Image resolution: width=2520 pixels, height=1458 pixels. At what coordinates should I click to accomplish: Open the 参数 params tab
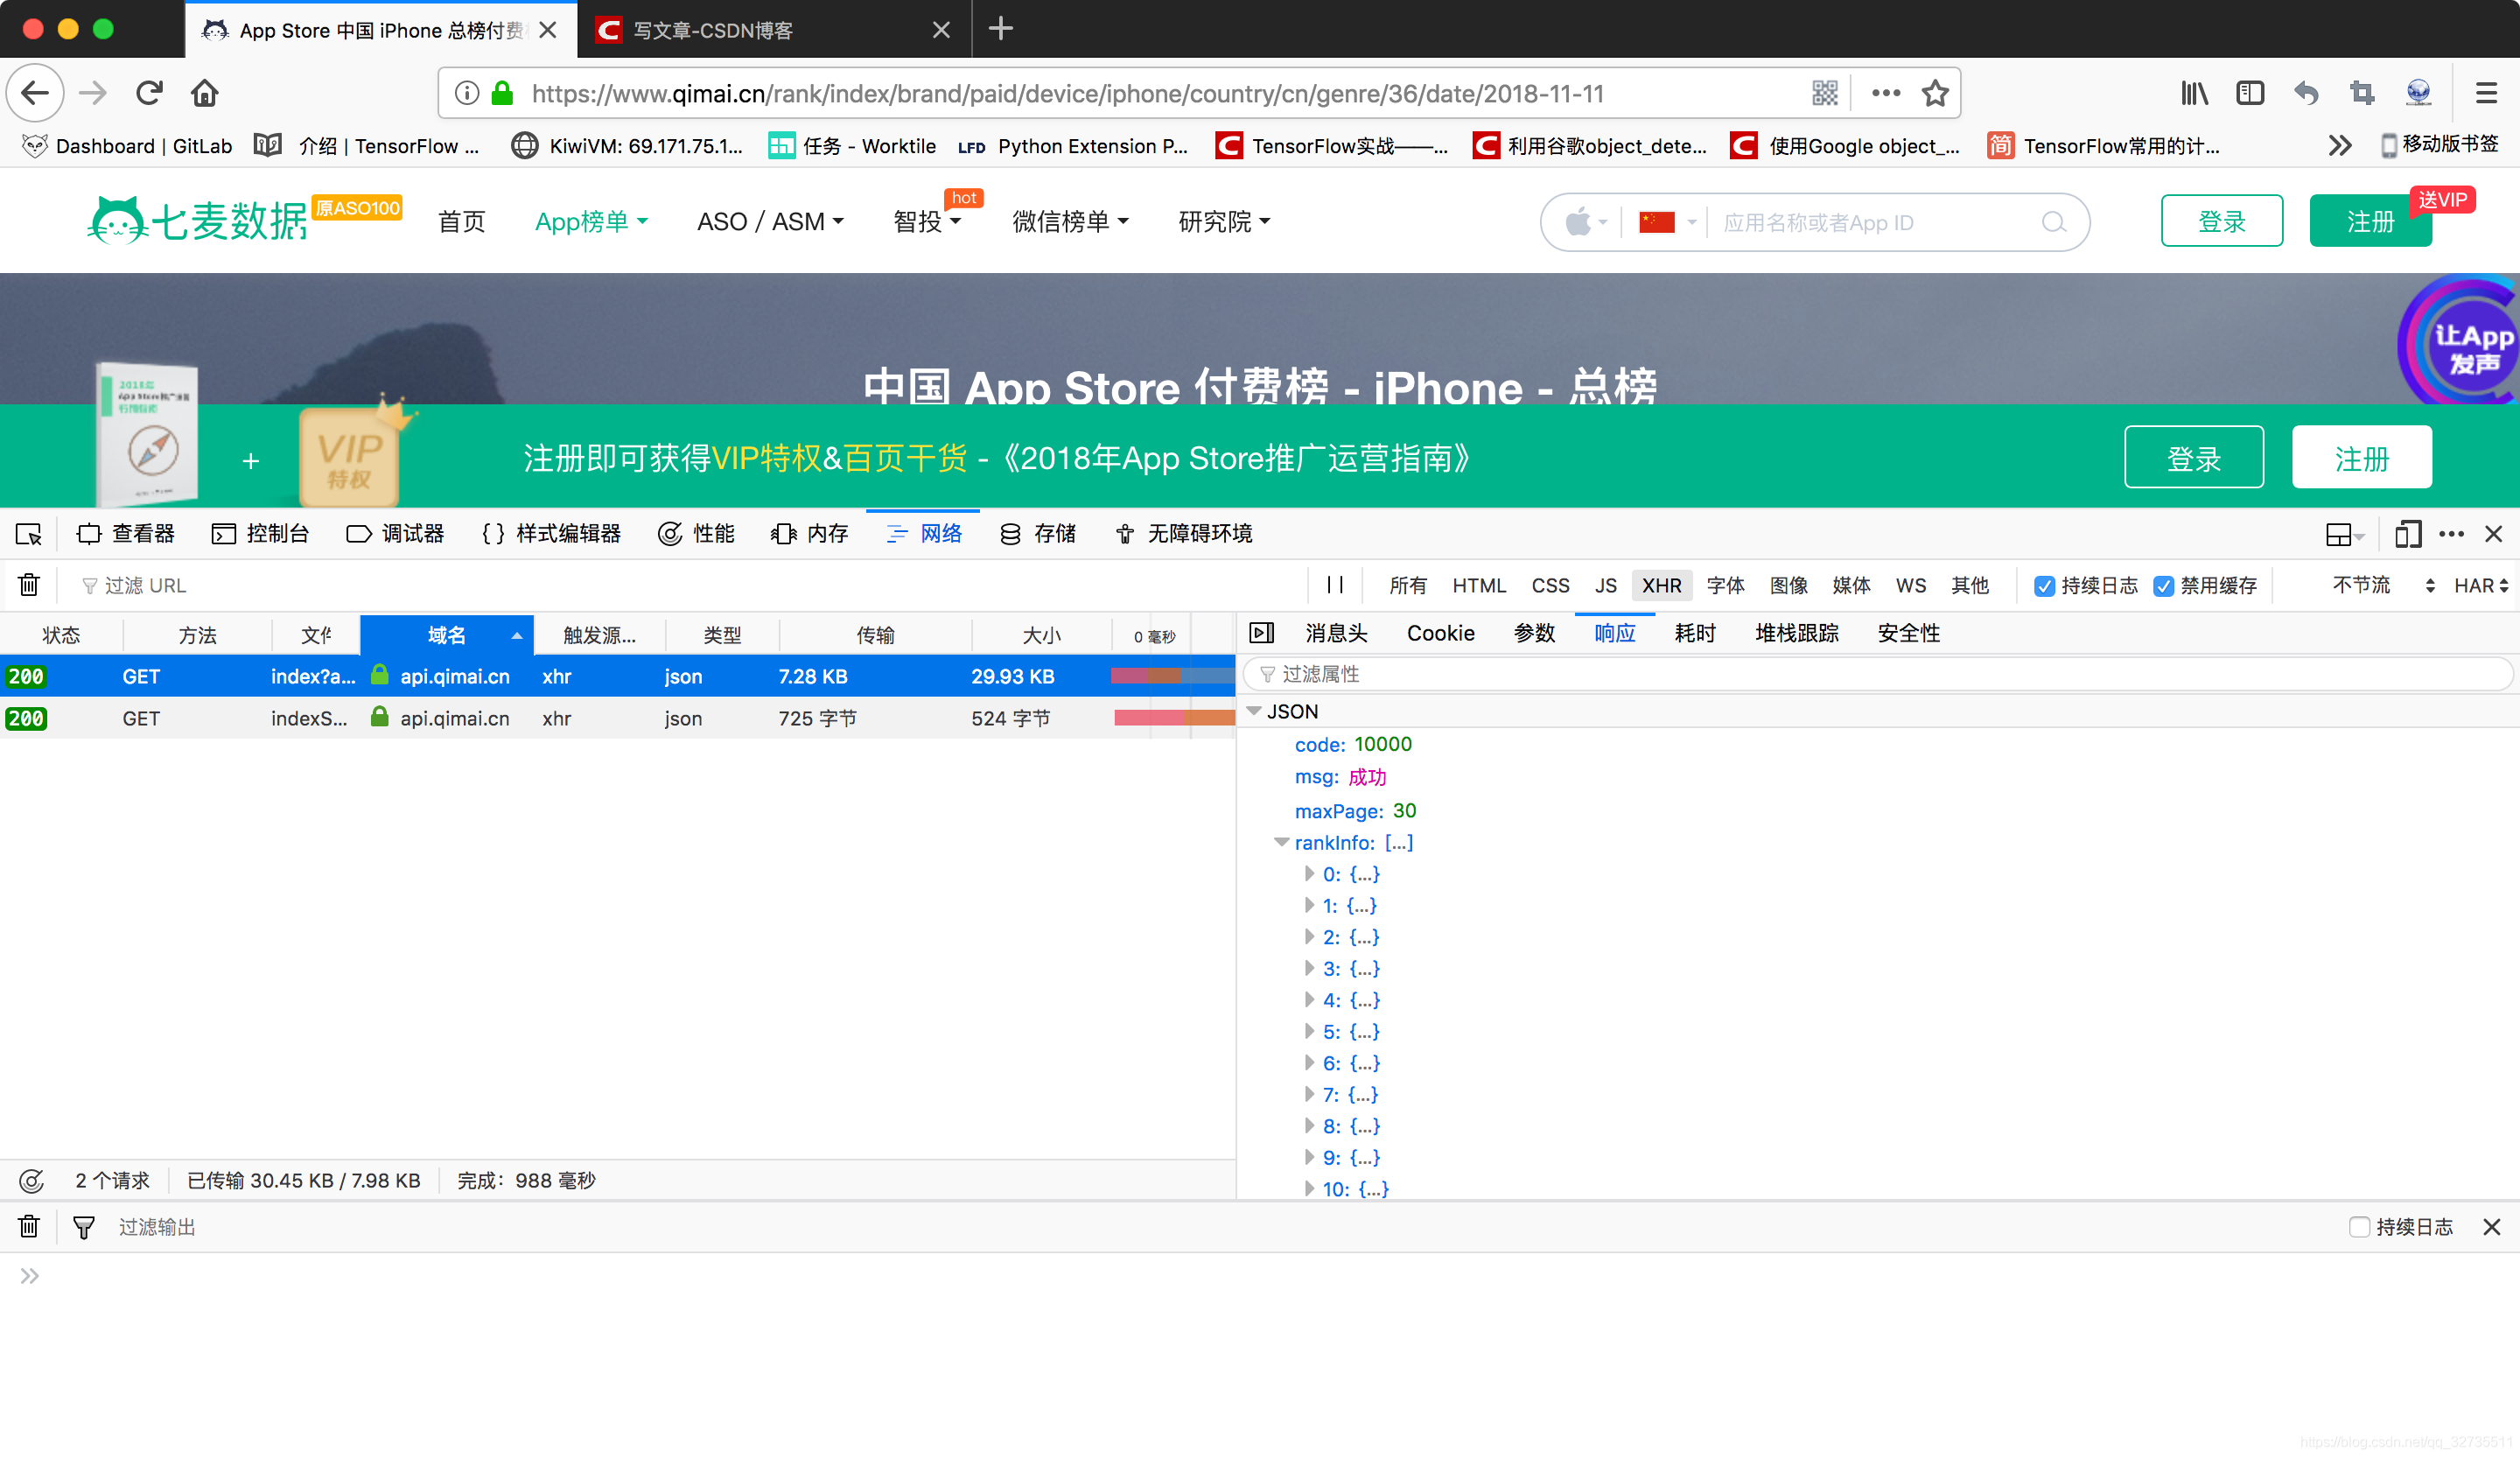[x=1534, y=633]
